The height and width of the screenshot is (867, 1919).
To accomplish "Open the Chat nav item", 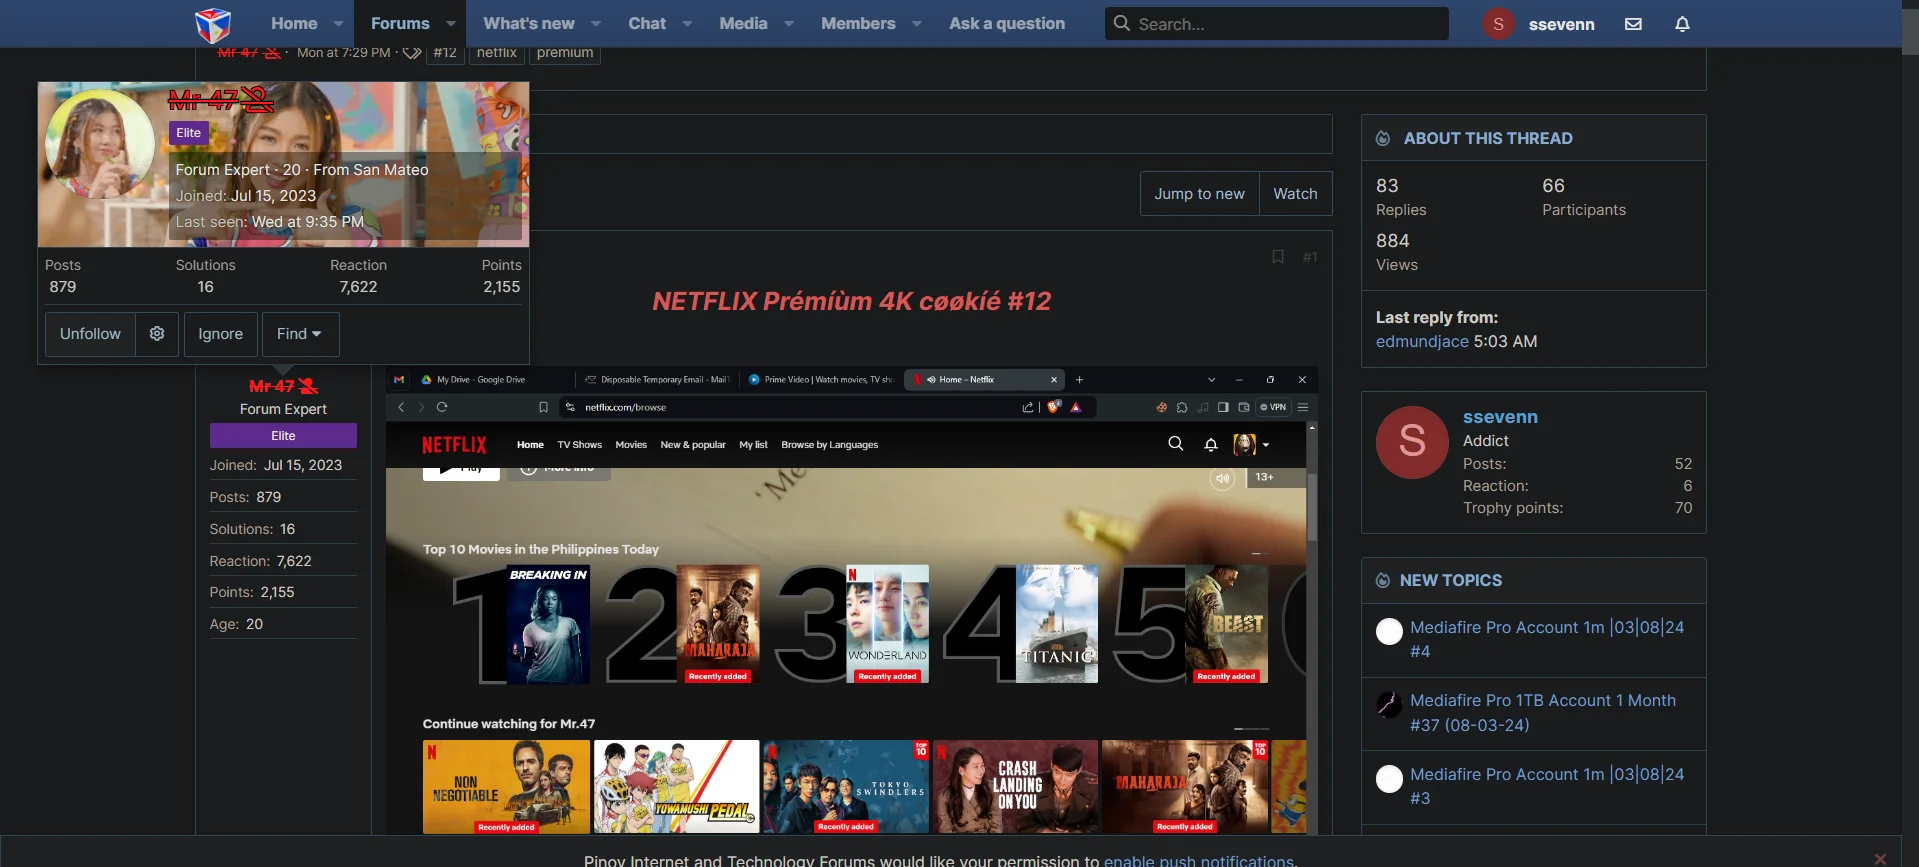I will pyautogui.click(x=647, y=23).
